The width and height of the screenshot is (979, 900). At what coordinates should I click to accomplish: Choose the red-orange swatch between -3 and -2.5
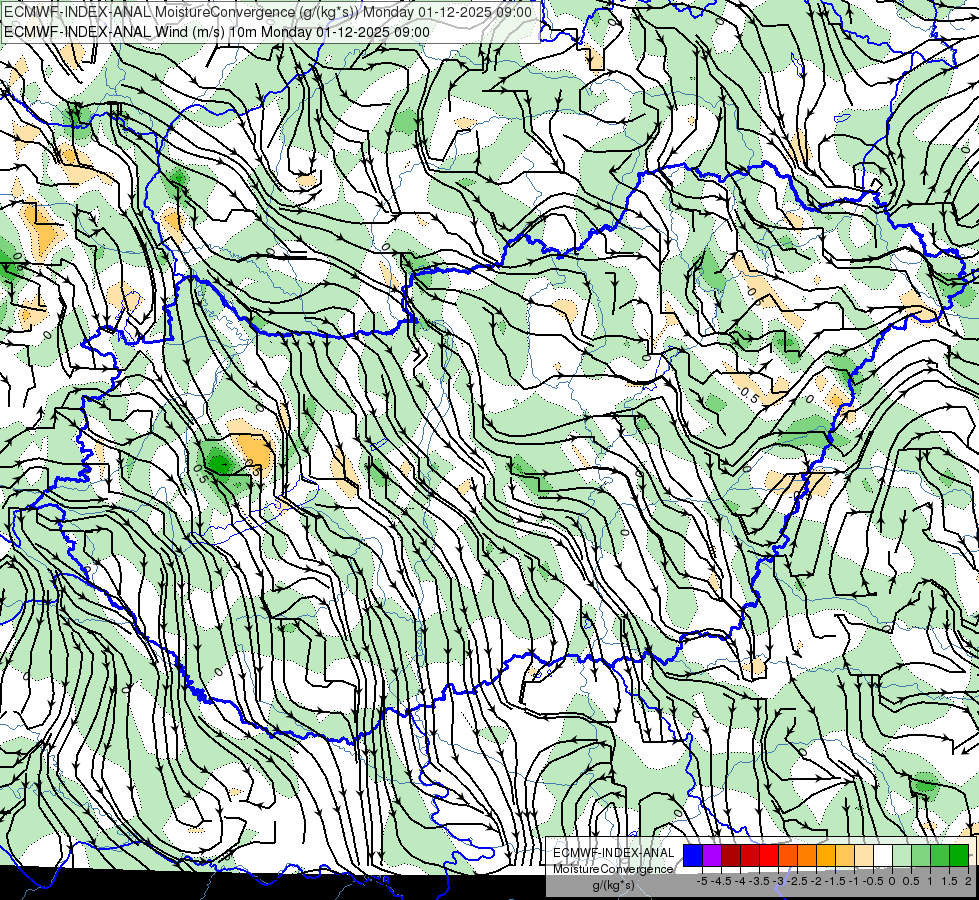(788, 856)
